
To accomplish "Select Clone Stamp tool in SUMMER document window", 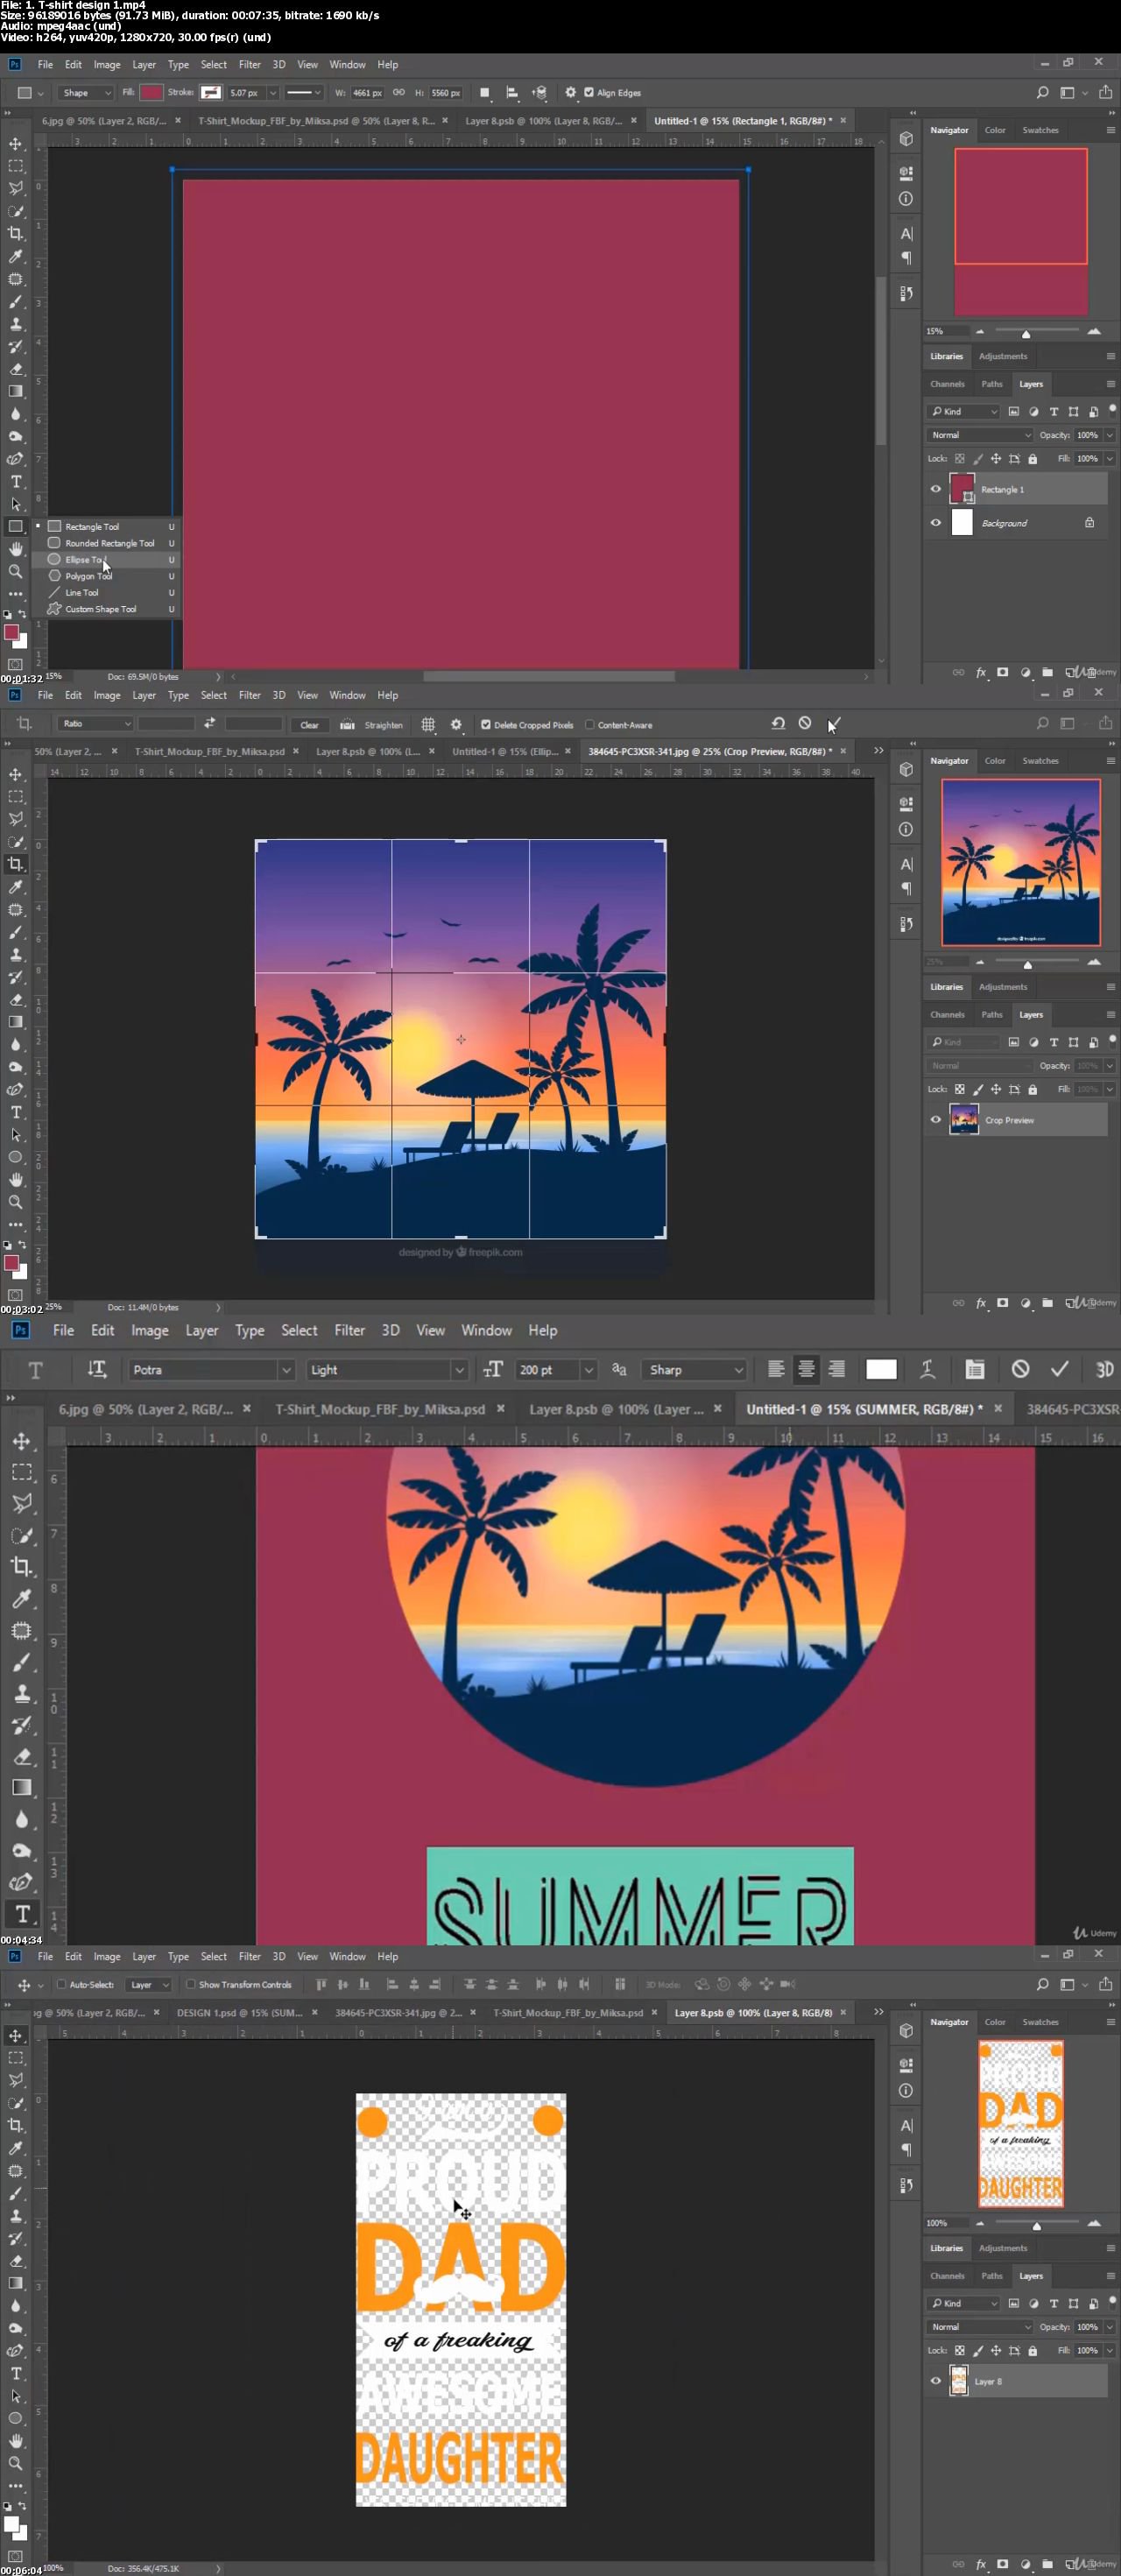I will [x=21, y=1693].
